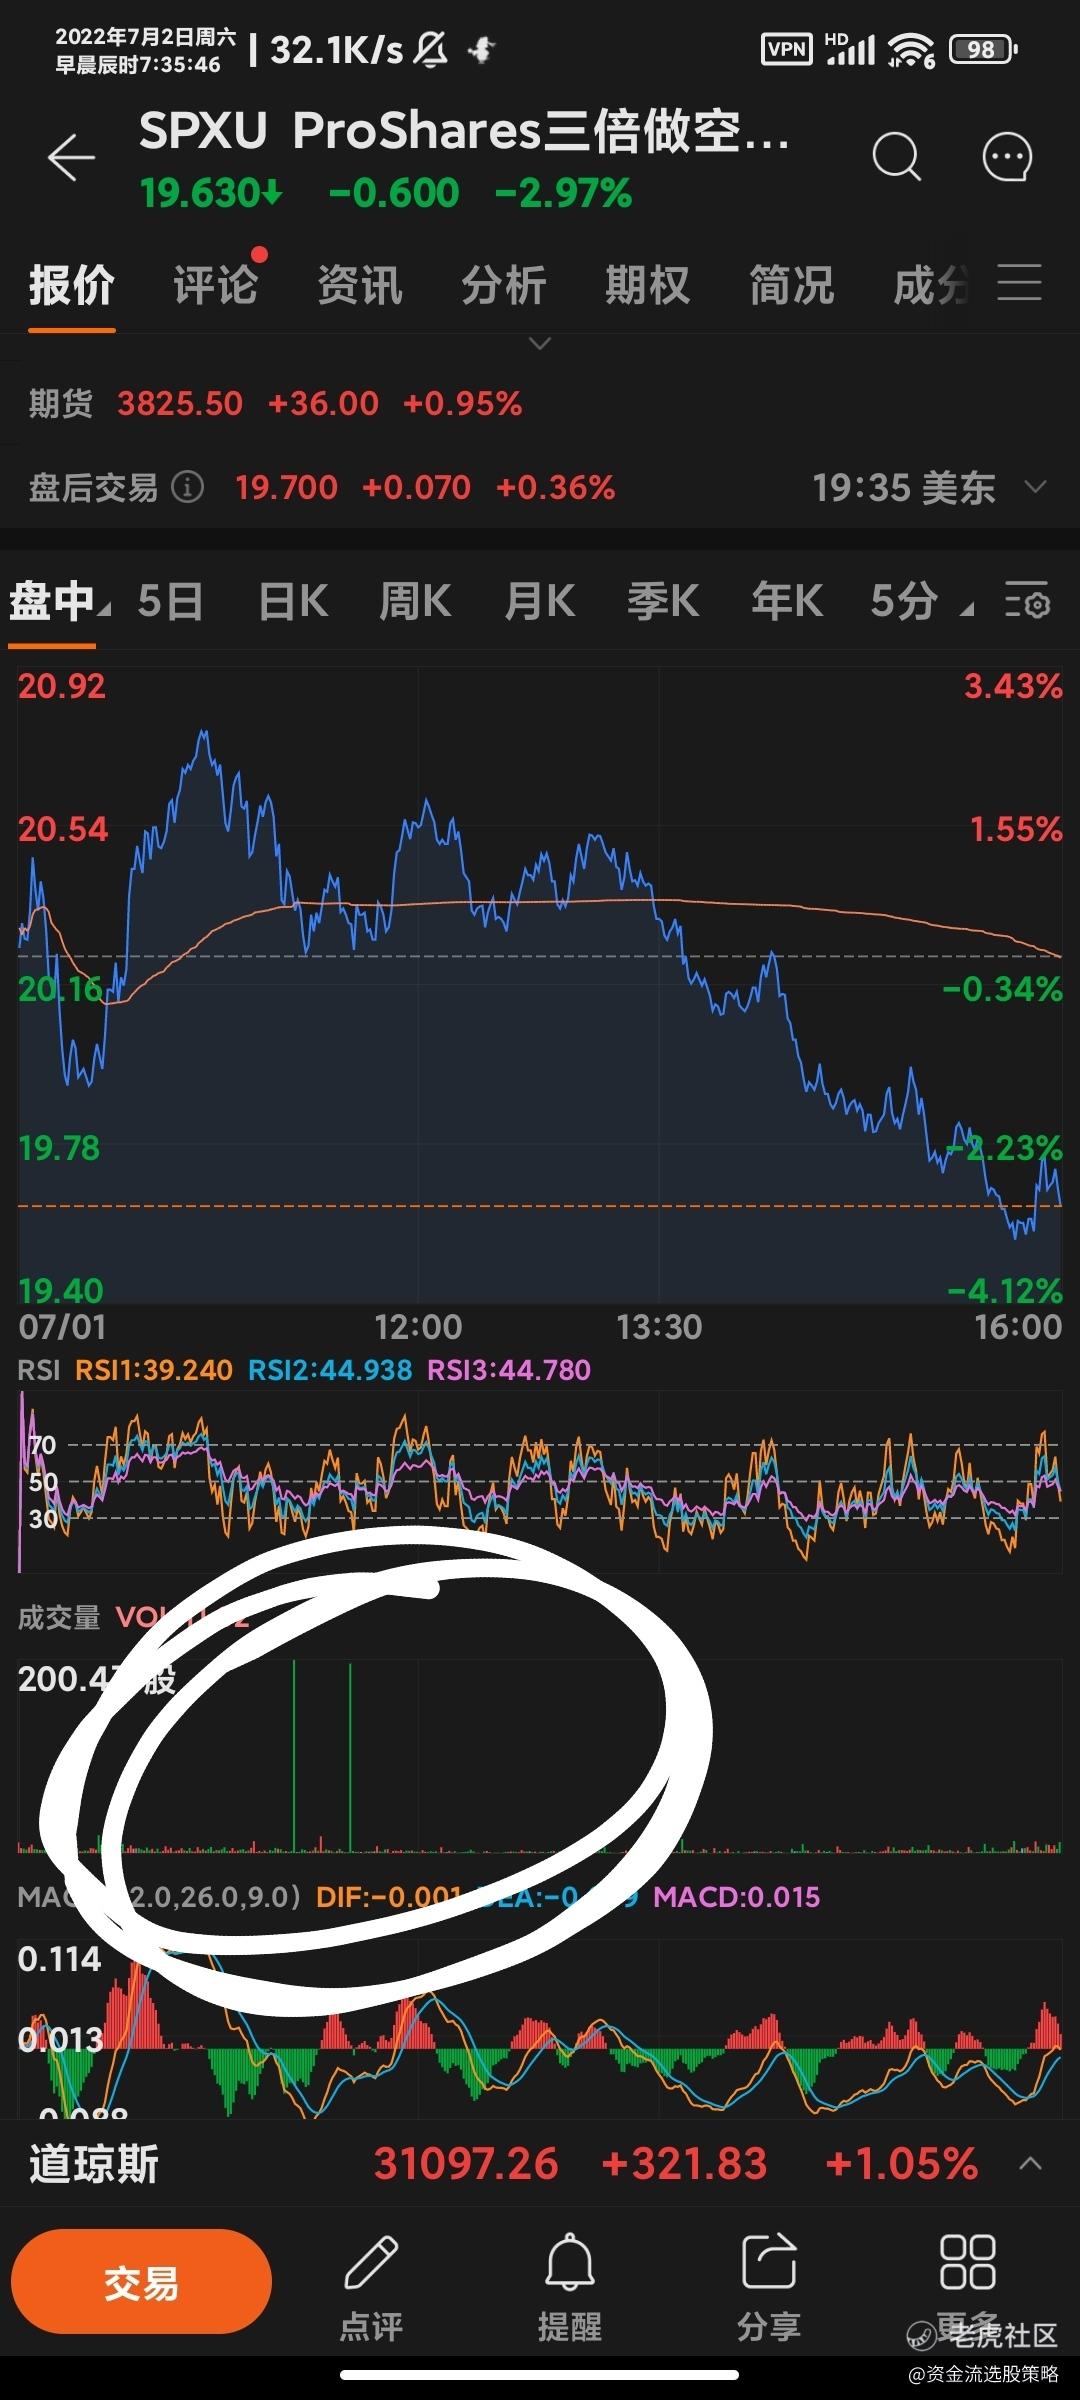
Task: Tap the MACD histogram chart
Action: tap(540, 2029)
